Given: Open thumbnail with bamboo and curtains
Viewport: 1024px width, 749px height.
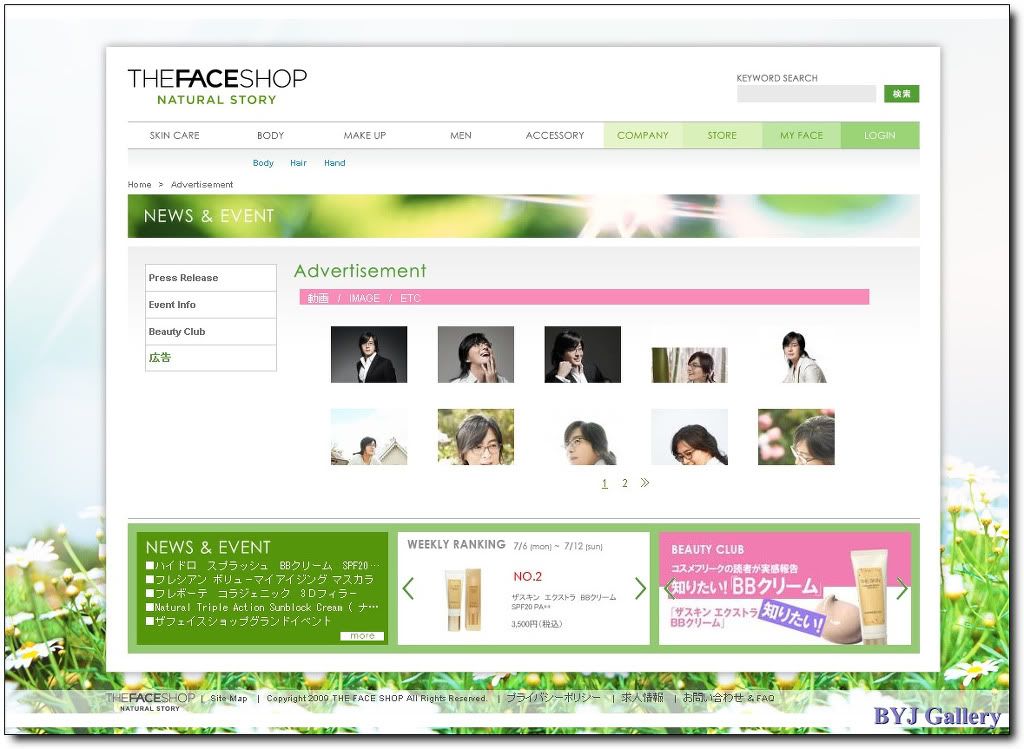Looking at the screenshot, I should pyautogui.click(x=690, y=365).
